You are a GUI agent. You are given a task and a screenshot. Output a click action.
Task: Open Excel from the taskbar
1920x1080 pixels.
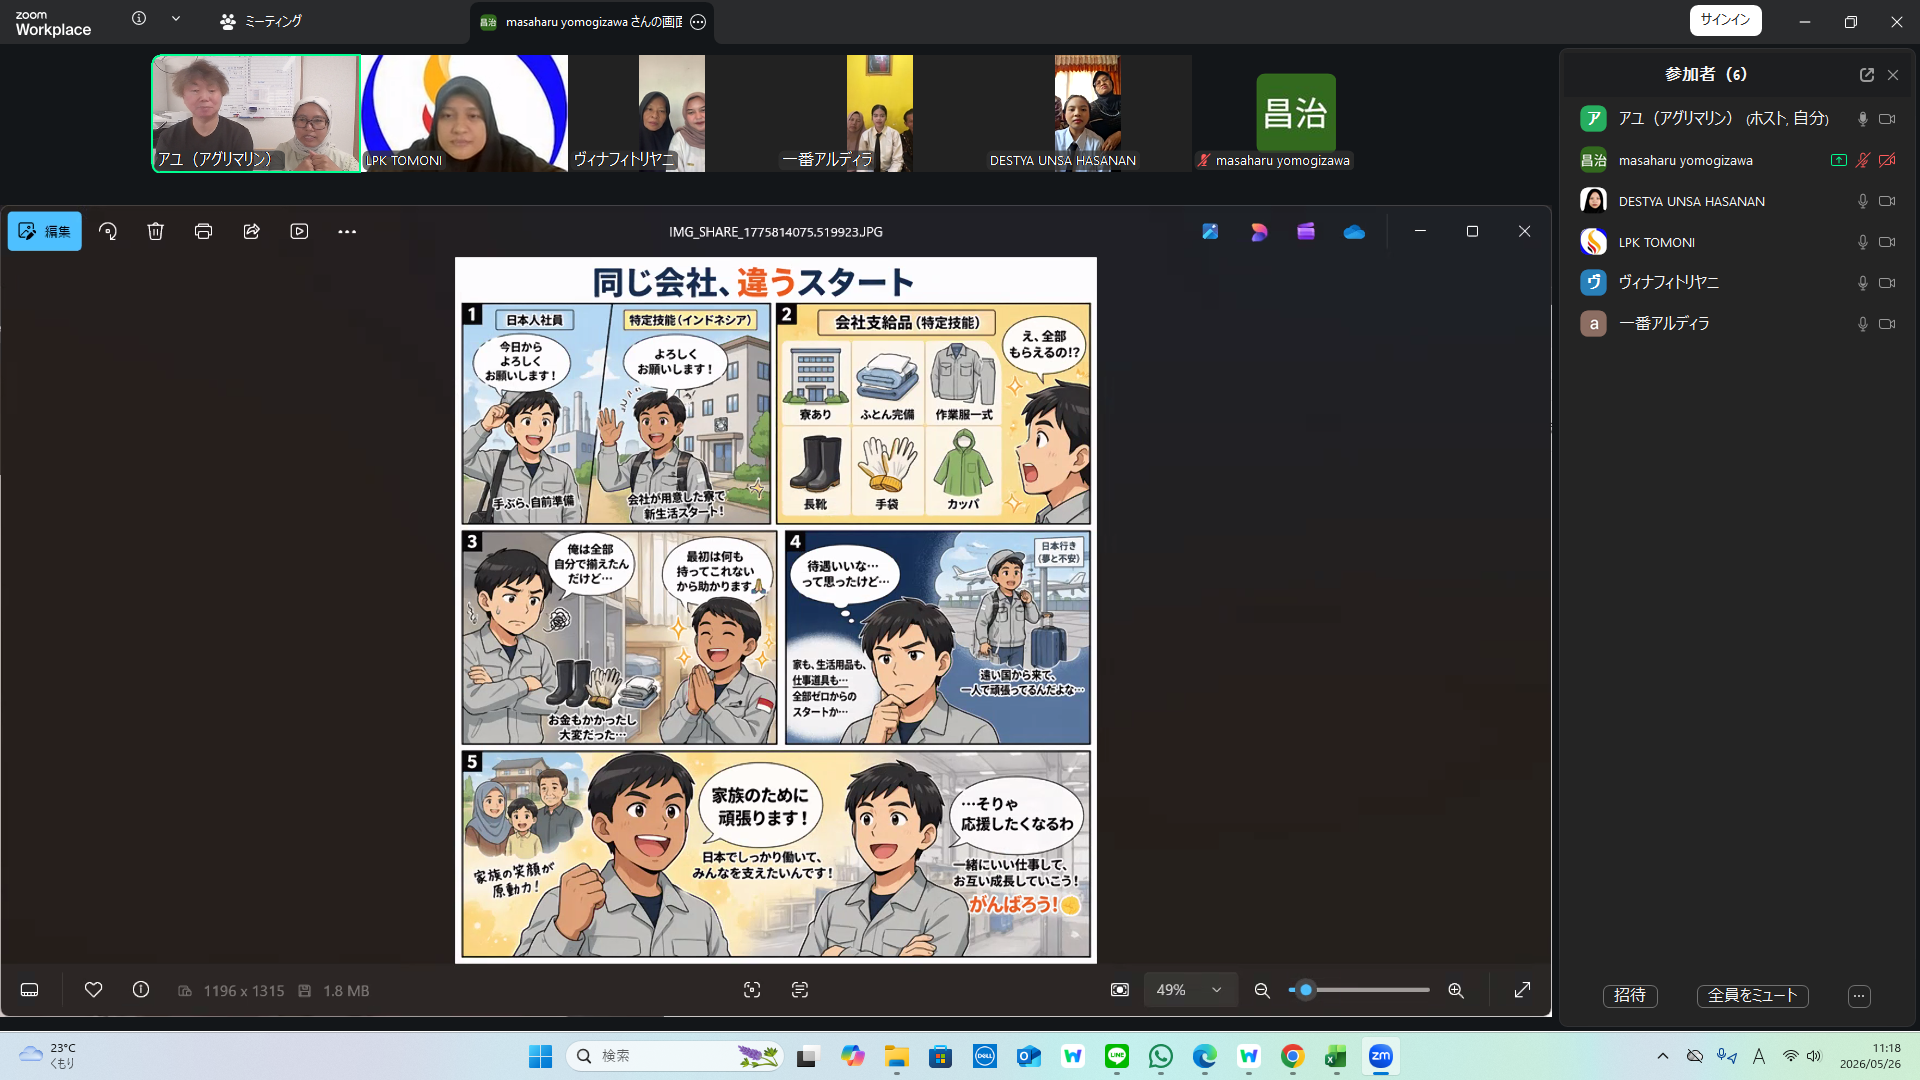(x=1336, y=1056)
